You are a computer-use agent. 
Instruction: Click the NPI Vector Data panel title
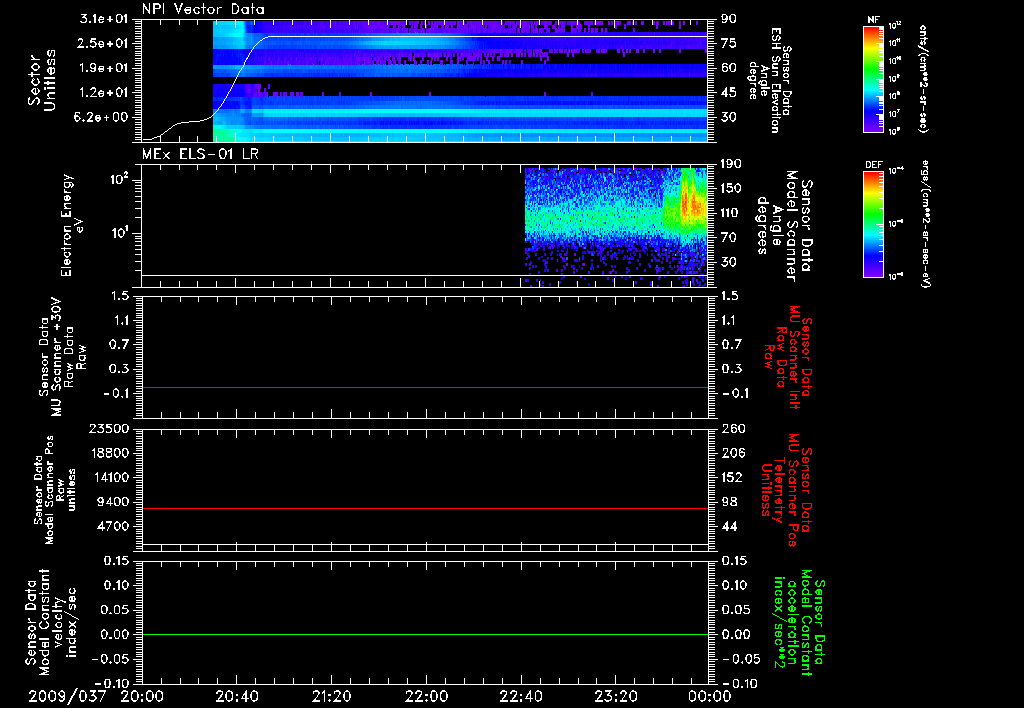point(203,9)
